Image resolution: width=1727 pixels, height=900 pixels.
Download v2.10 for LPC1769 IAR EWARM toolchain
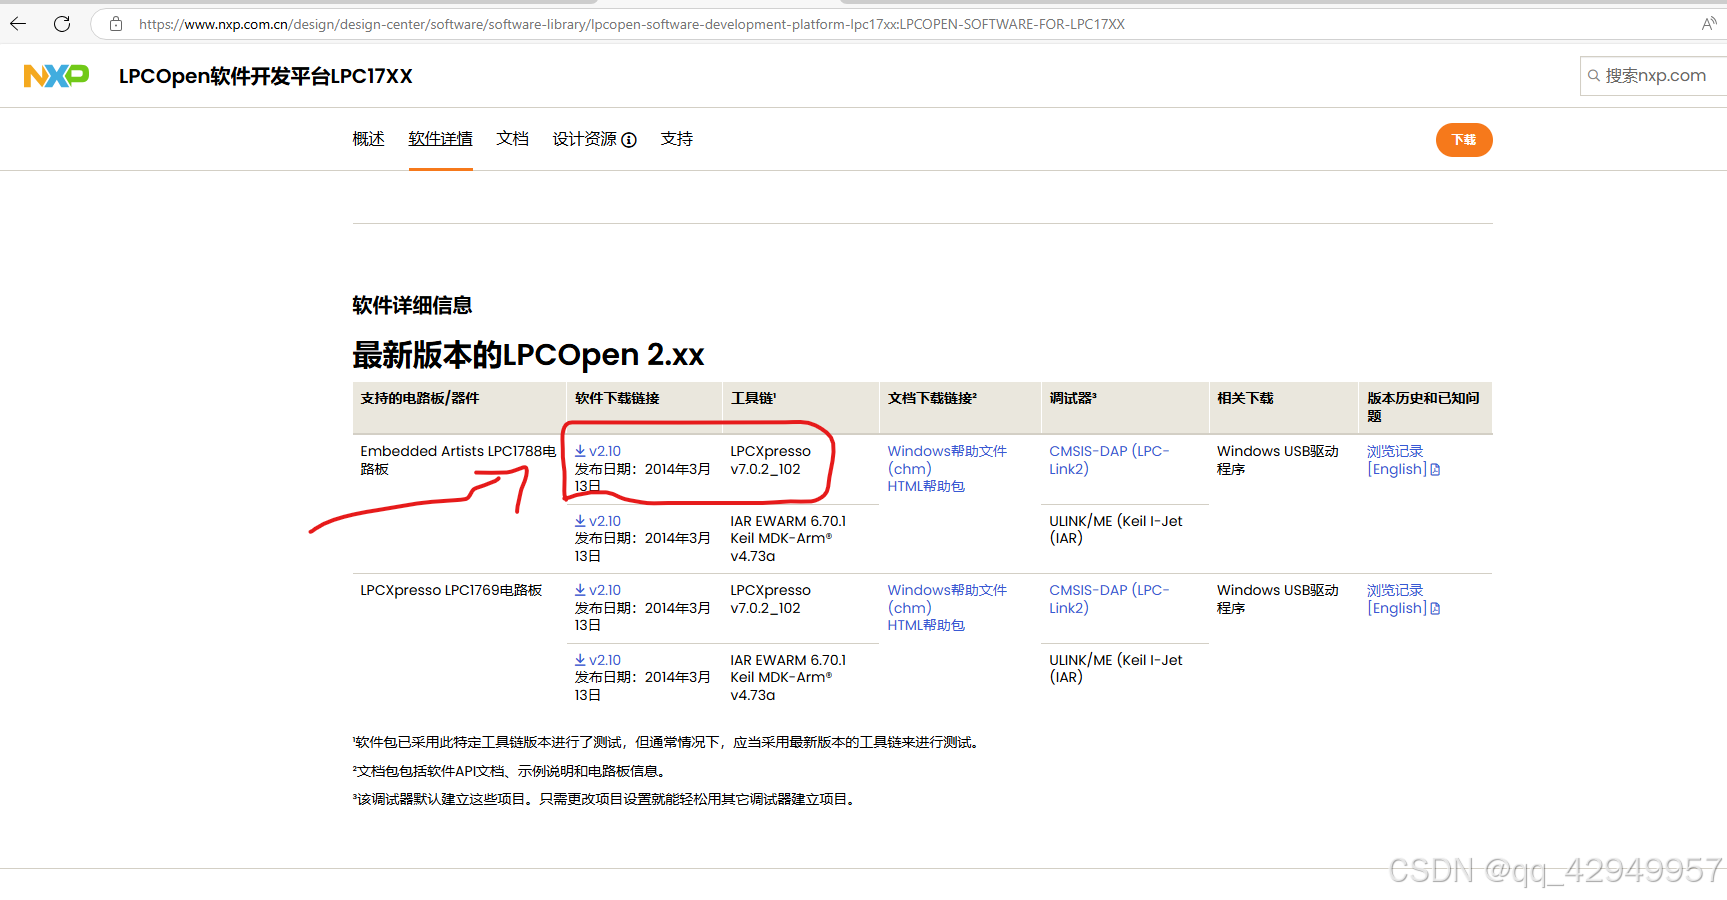click(598, 660)
